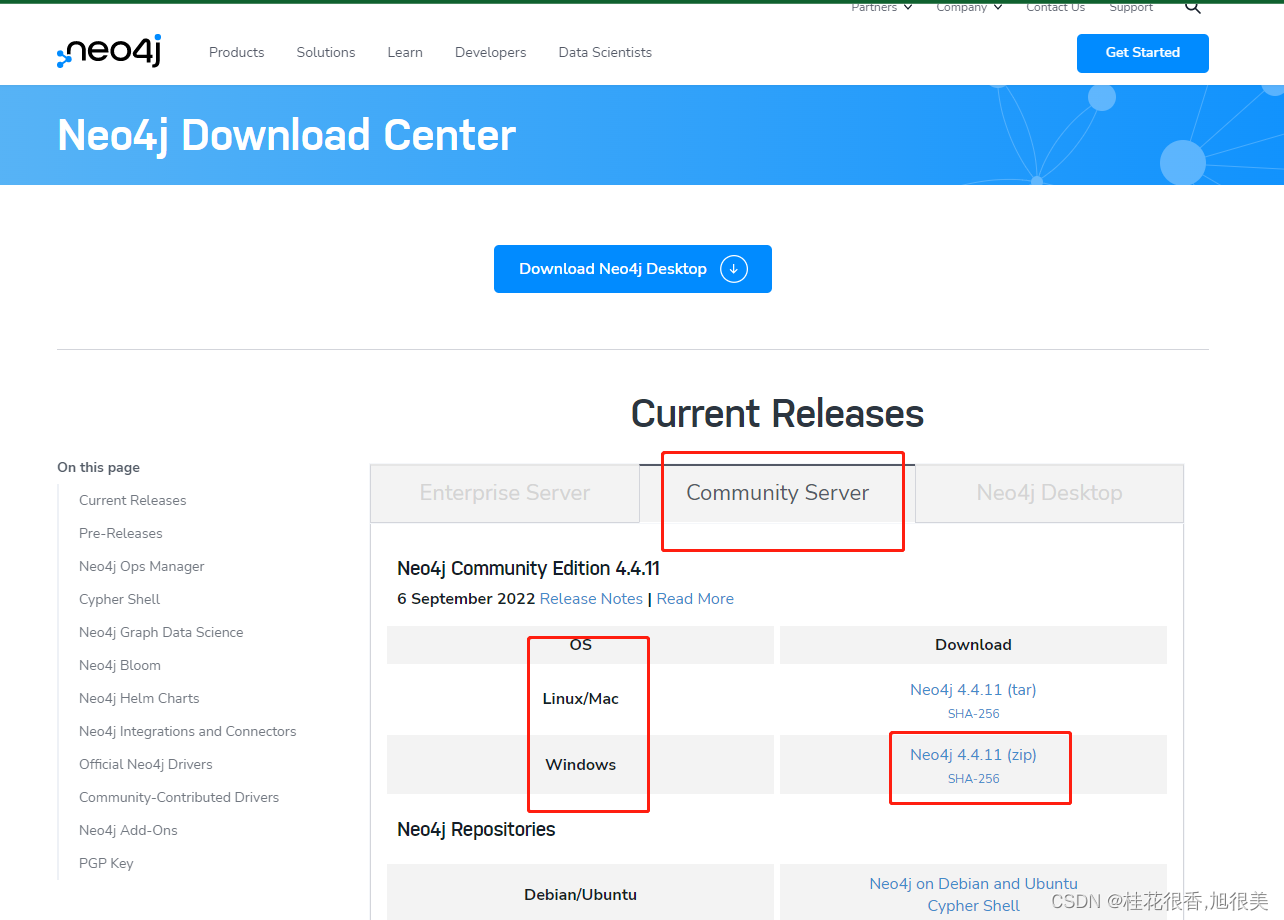Click the OS column header
Screen dimensions: 1284x920
(581, 645)
